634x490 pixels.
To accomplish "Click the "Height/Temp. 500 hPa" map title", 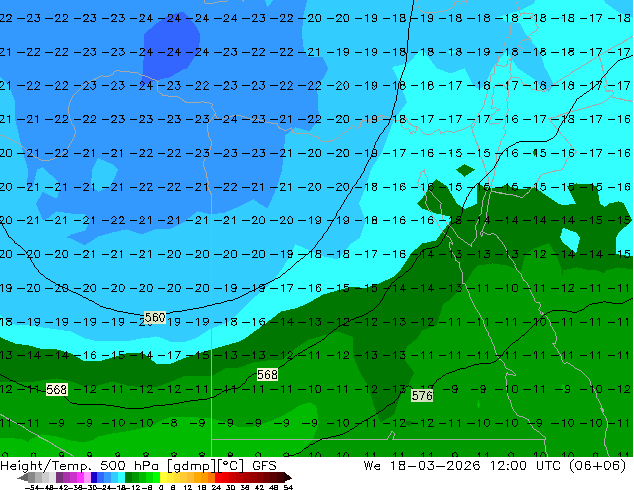I will 79,466.
